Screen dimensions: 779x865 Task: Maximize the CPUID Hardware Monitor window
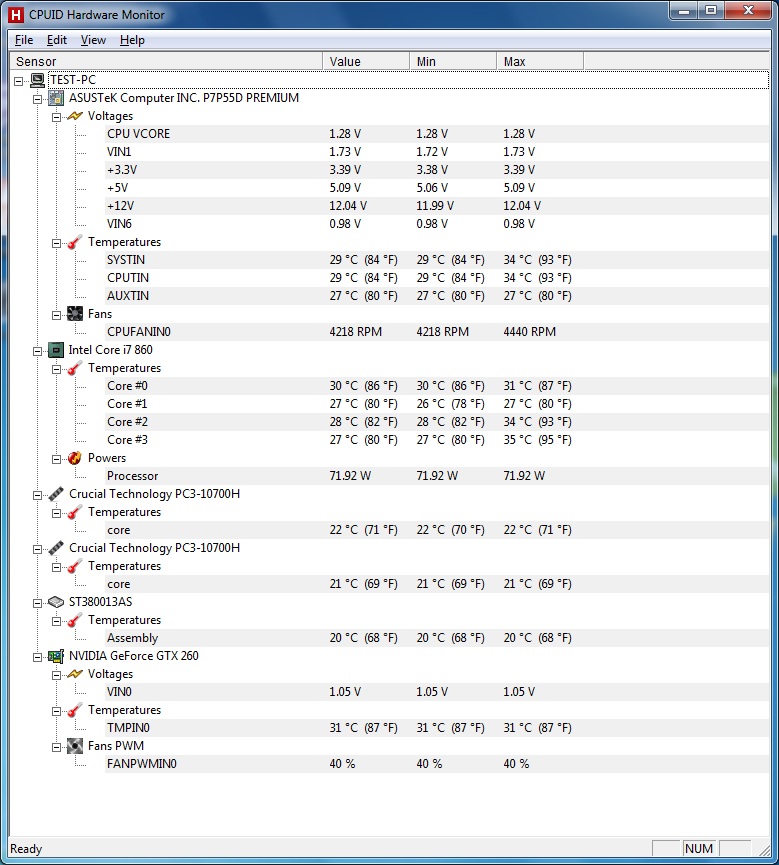pos(711,10)
